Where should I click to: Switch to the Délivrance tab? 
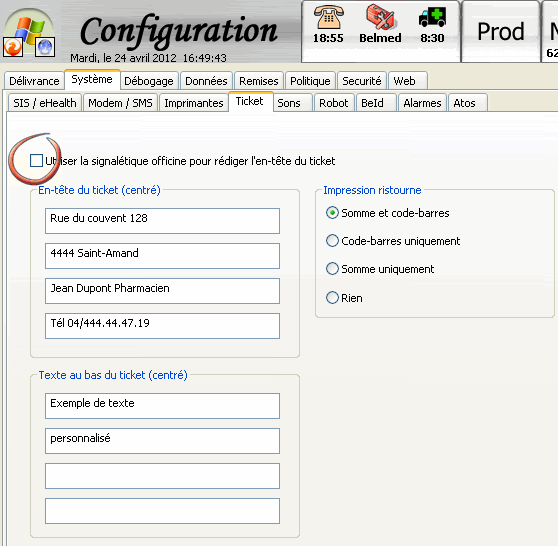(x=34, y=81)
